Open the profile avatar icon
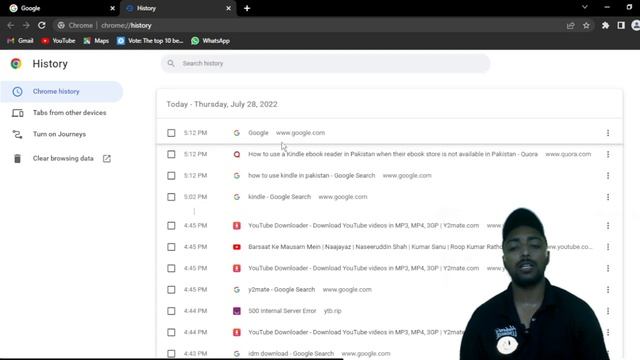The width and height of the screenshot is (640, 360). 636,25
